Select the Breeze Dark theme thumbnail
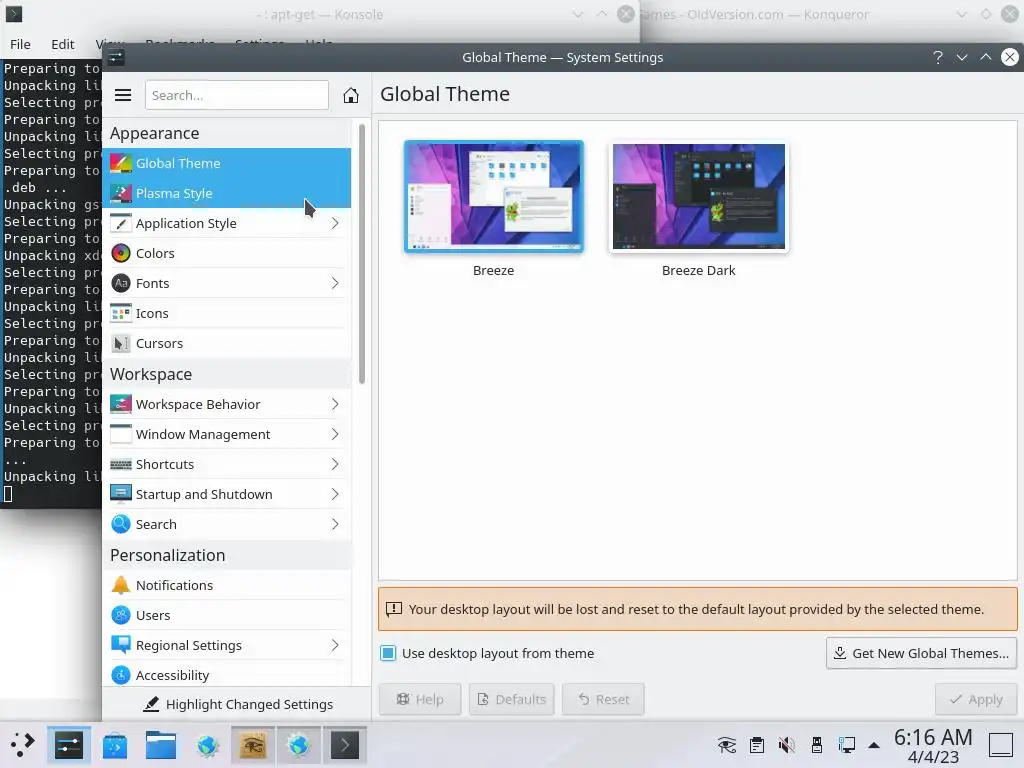 699,197
